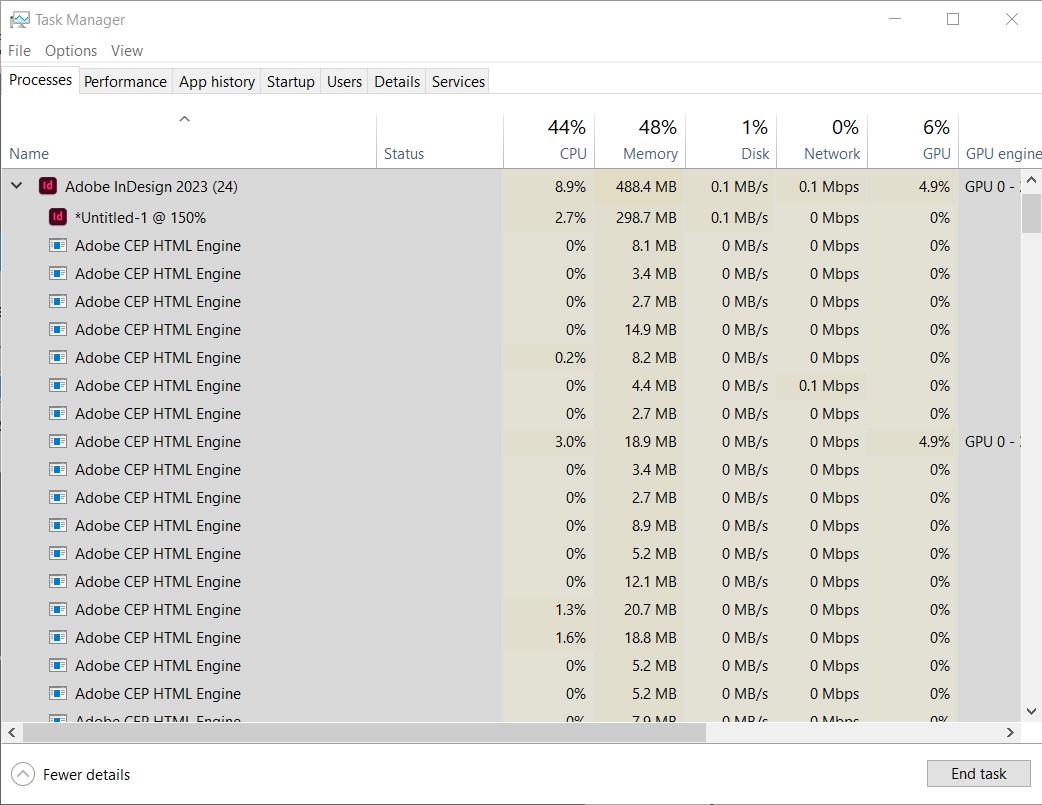Click the Task Manager title bar icon
The height and width of the screenshot is (805, 1042).
[x=19, y=20]
